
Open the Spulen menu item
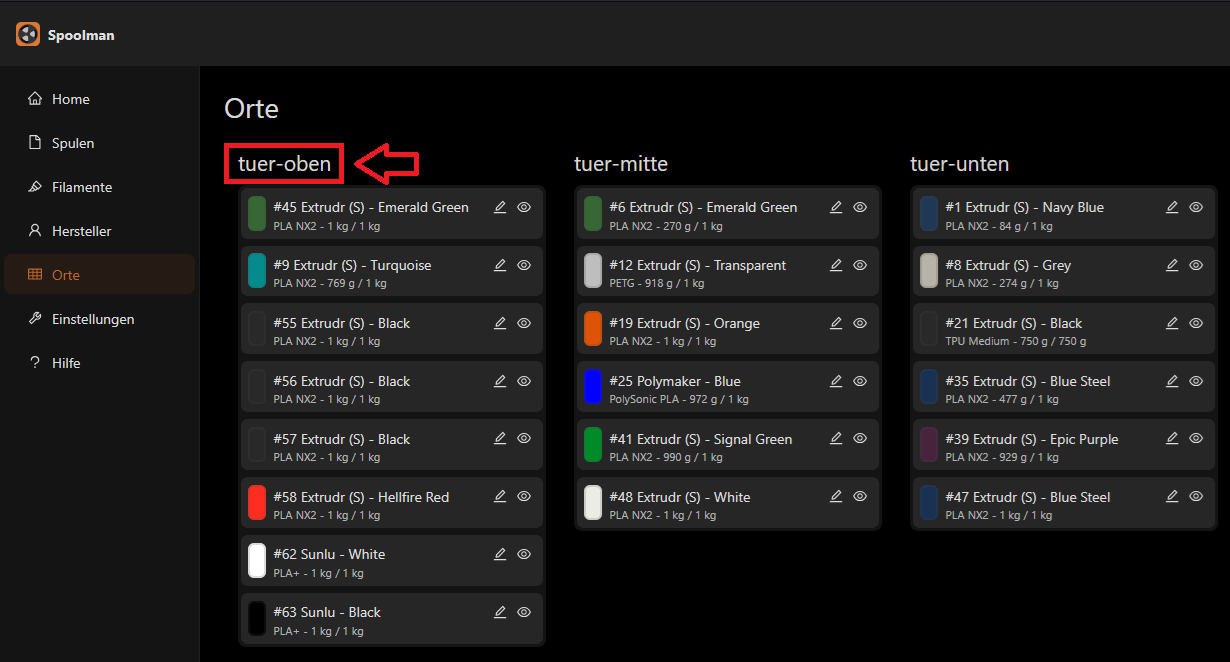point(73,143)
